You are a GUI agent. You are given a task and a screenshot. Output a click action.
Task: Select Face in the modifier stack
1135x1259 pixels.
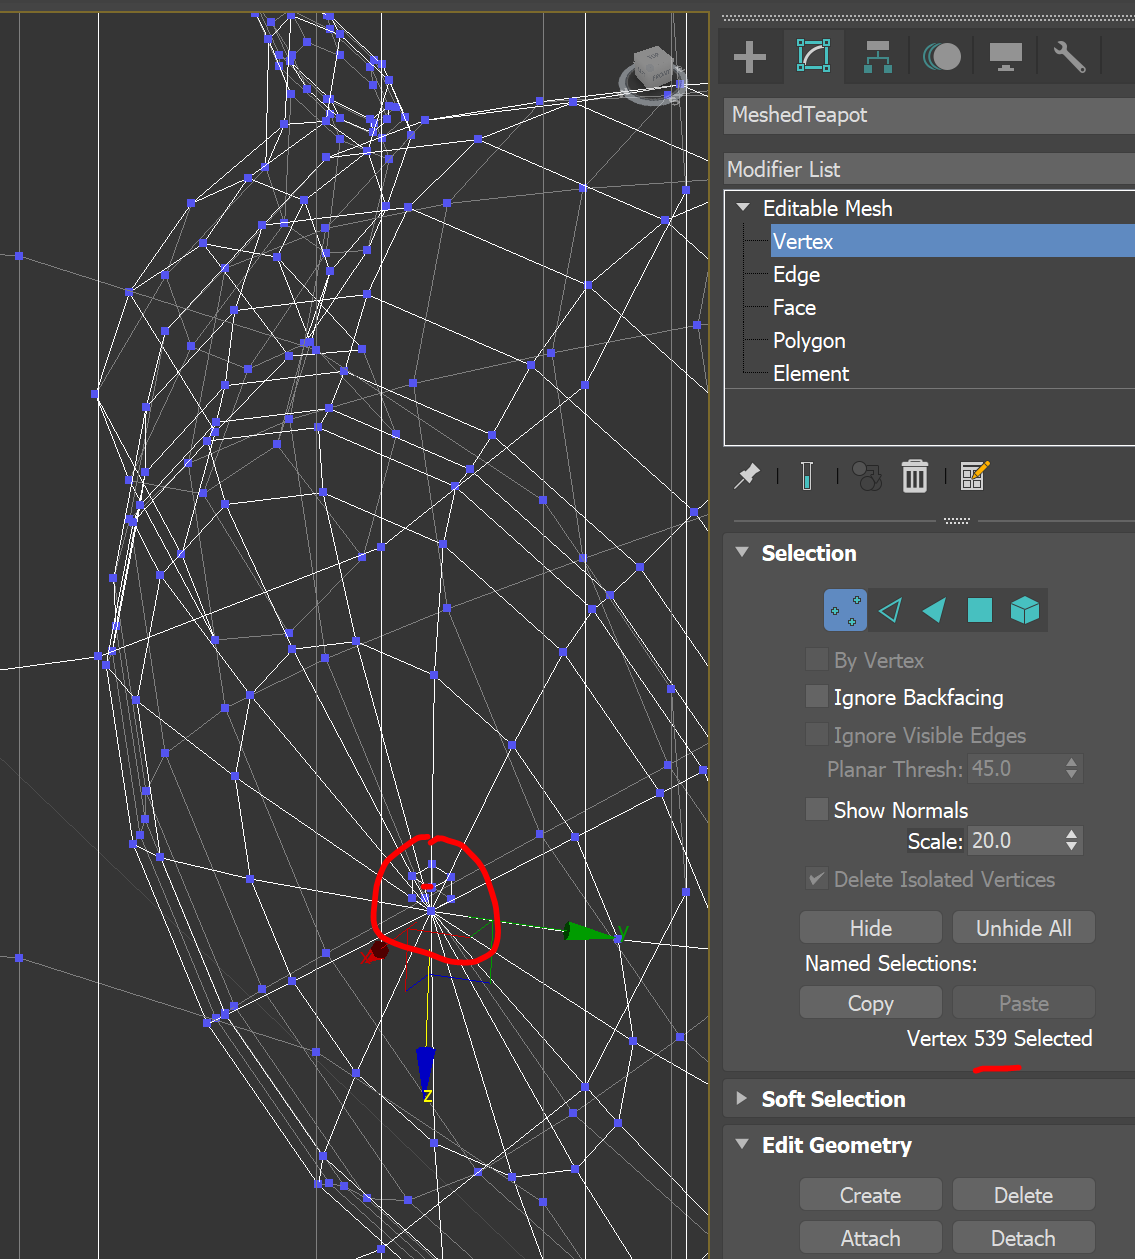click(794, 307)
